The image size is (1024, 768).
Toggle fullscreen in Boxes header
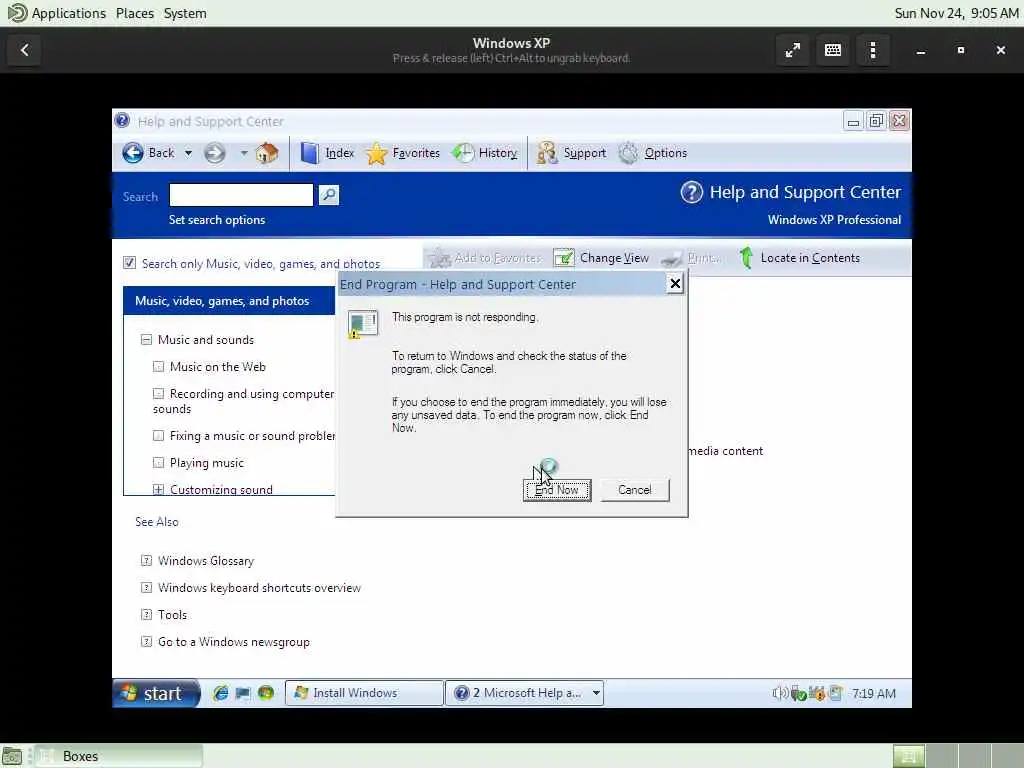click(x=793, y=50)
